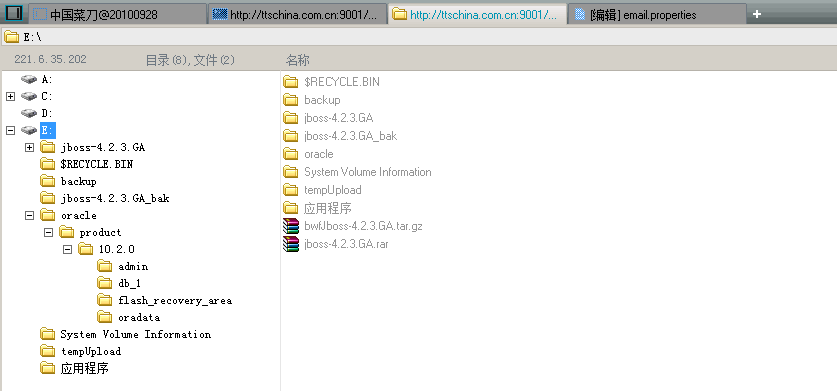837x391 pixels.
Task: Select $RECYCLE.BIN name in file list
Action: point(342,82)
